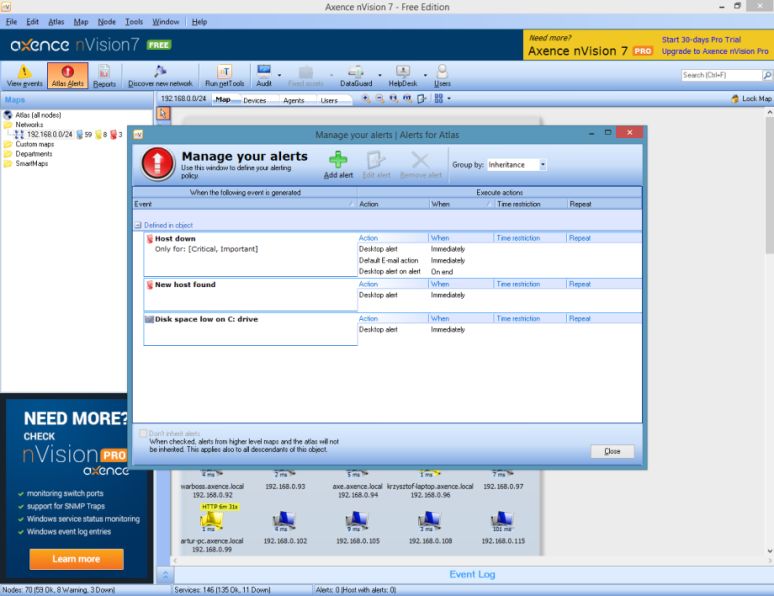The height and width of the screenshot is (596, 774).
Task: Select Atlas (all nodes) tree item
Action: 38,115
